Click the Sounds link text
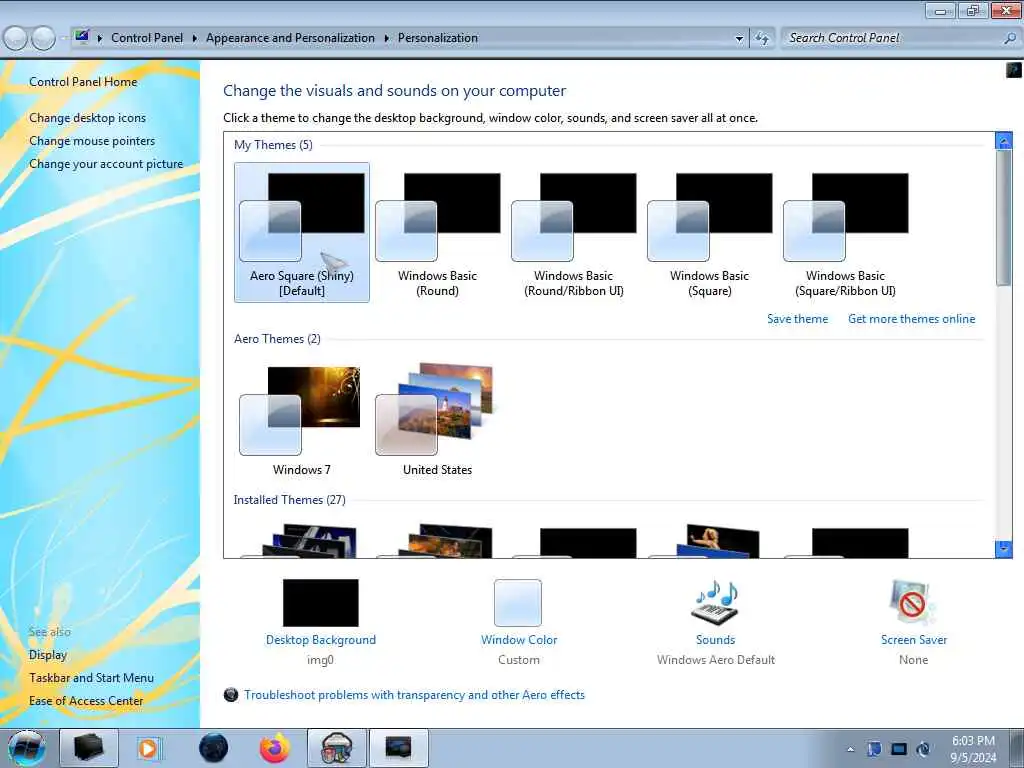Viewport: 1024px width, 768px height. 715,640
